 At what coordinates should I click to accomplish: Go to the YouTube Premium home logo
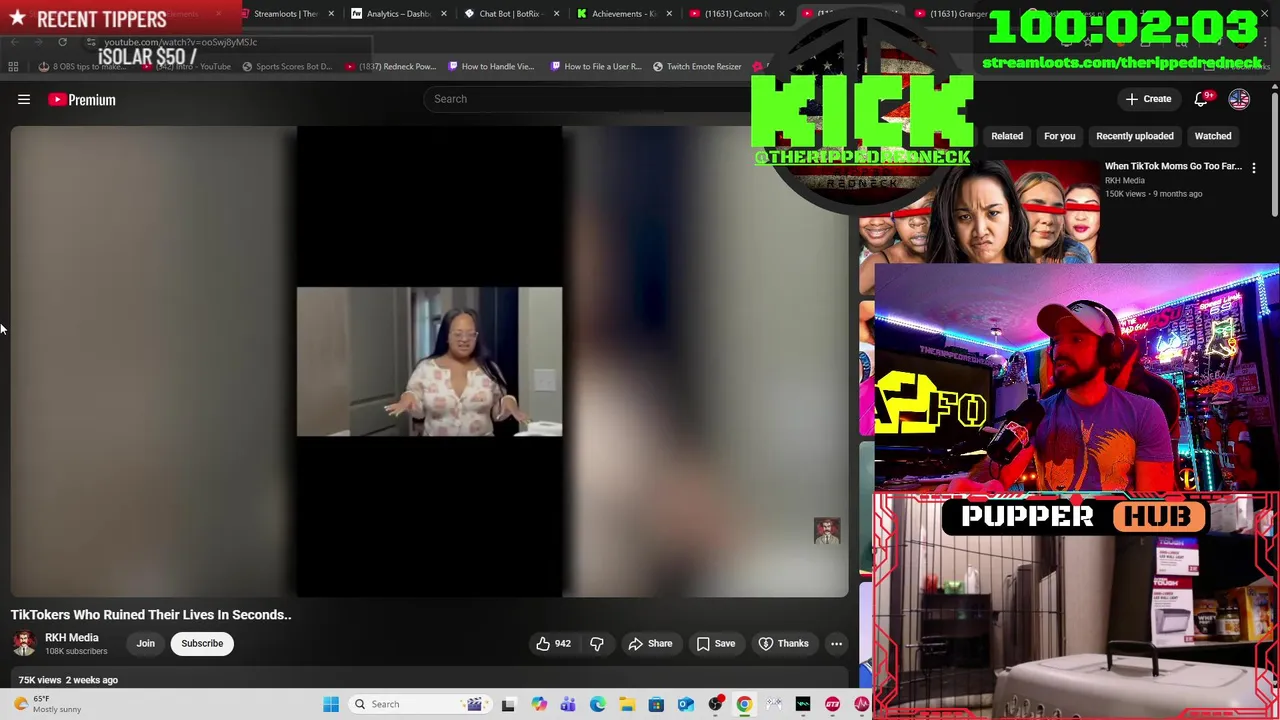pyautogui.click(x=82, y=99)
